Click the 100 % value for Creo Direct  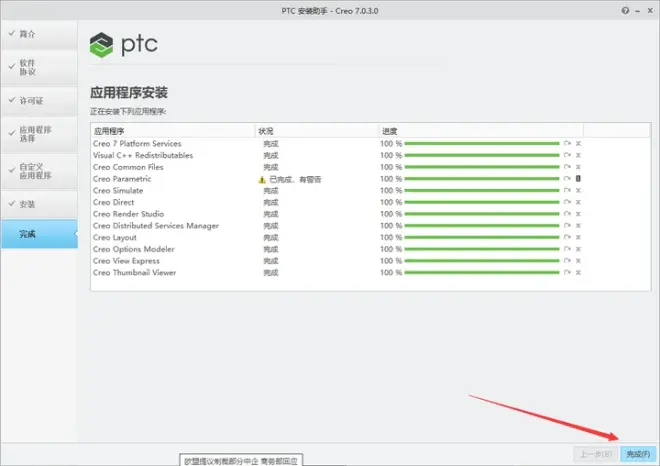pyautogui.click(x=391, y=202)
